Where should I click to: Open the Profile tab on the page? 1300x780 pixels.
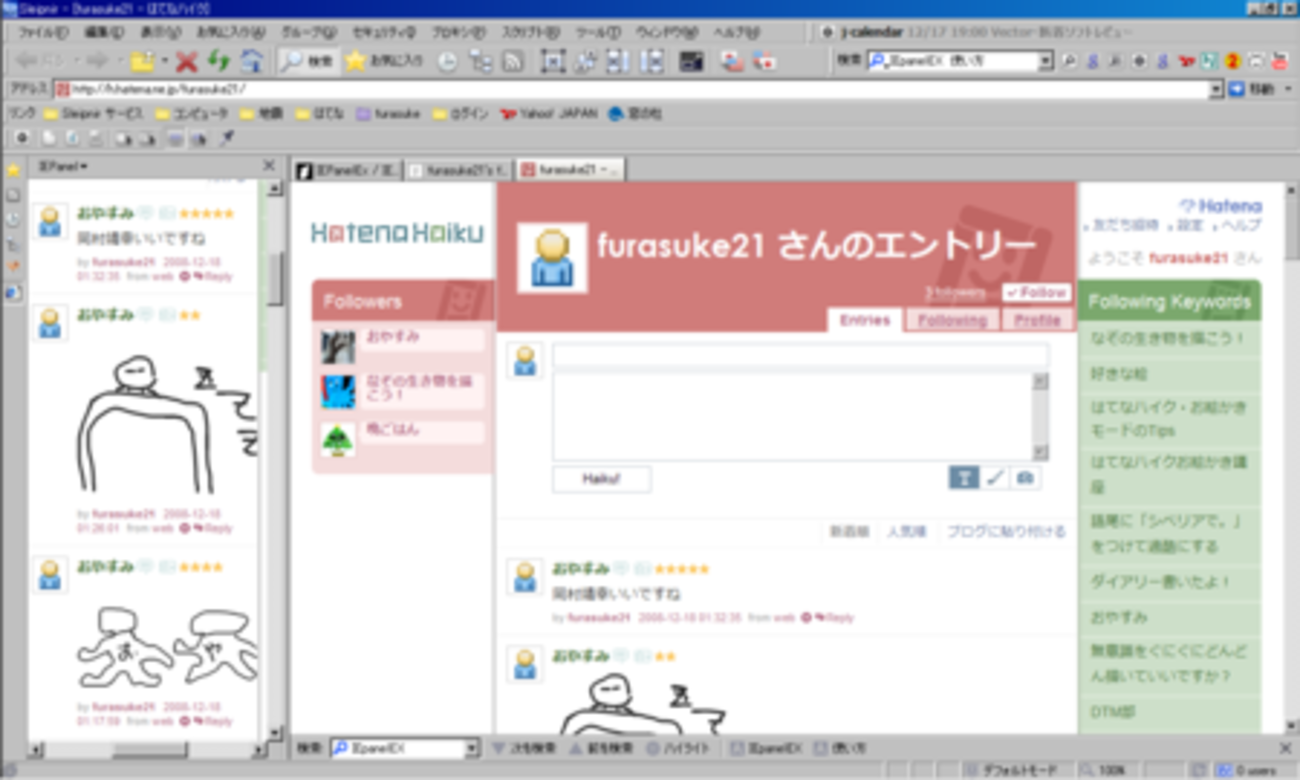coord(1037,320)
